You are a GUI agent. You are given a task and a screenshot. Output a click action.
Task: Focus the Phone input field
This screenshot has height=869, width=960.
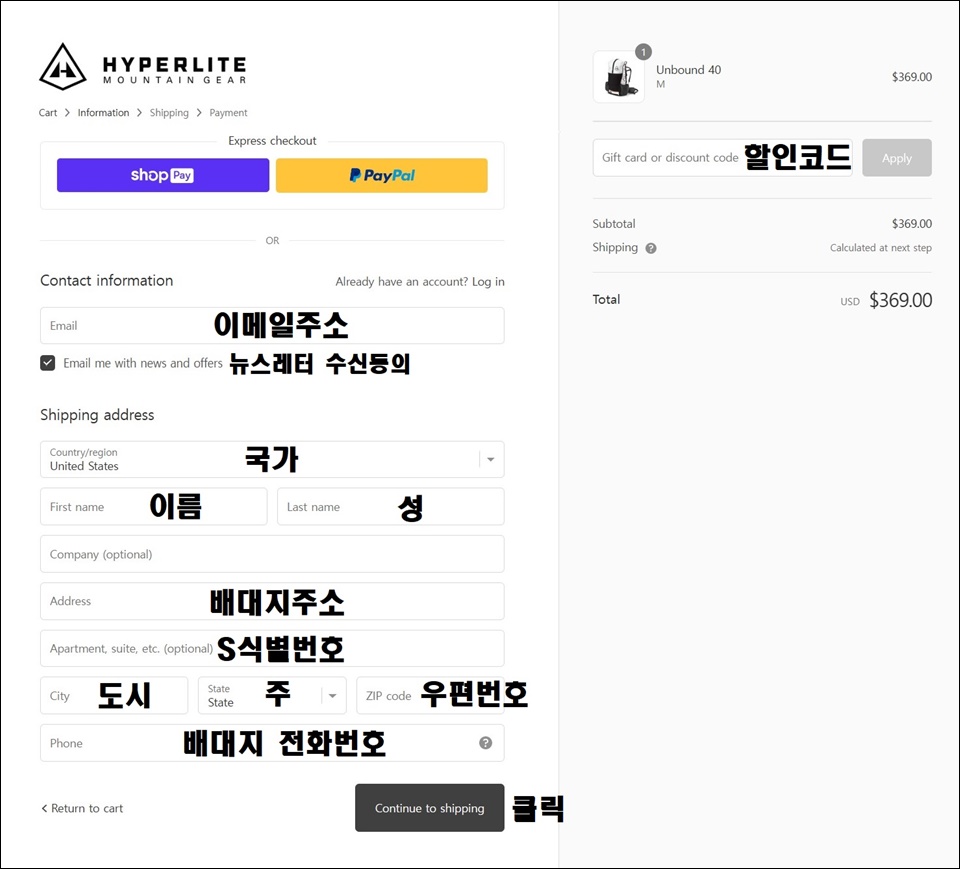tap(272, 743)
